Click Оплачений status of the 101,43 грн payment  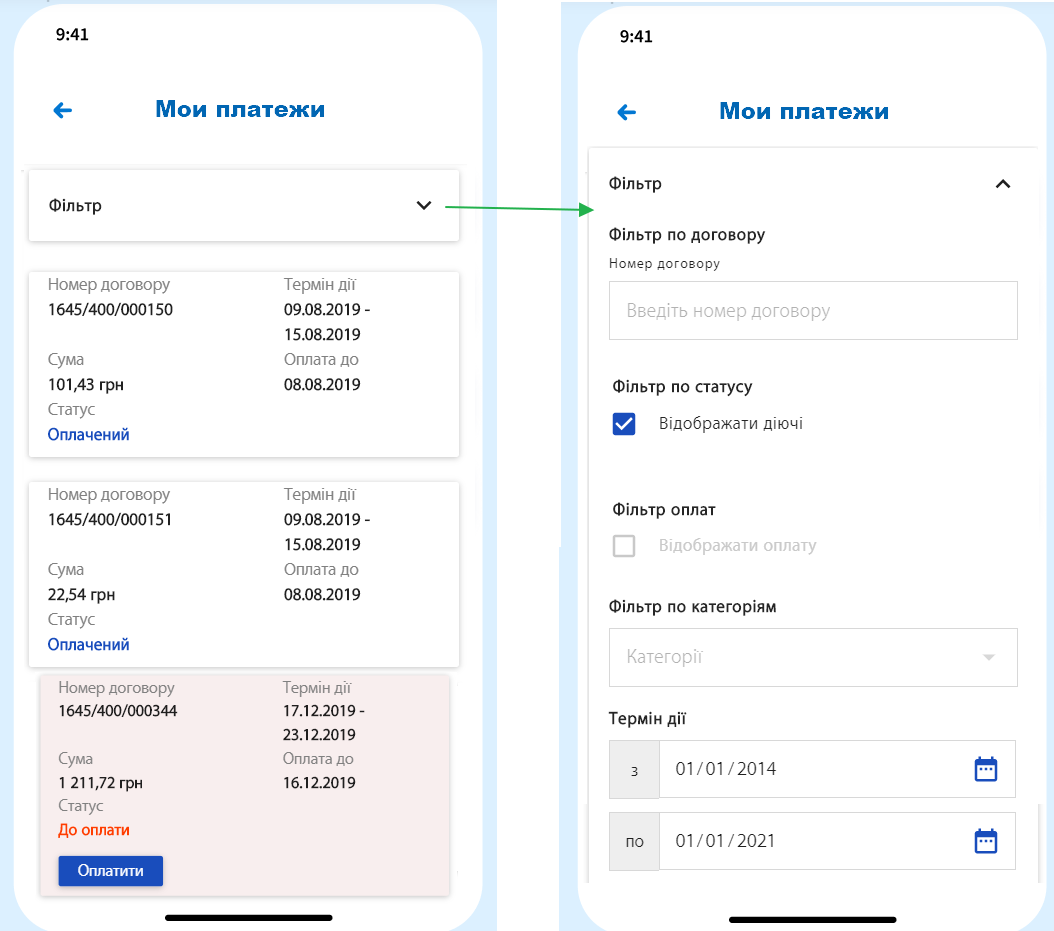click(89, 435)
